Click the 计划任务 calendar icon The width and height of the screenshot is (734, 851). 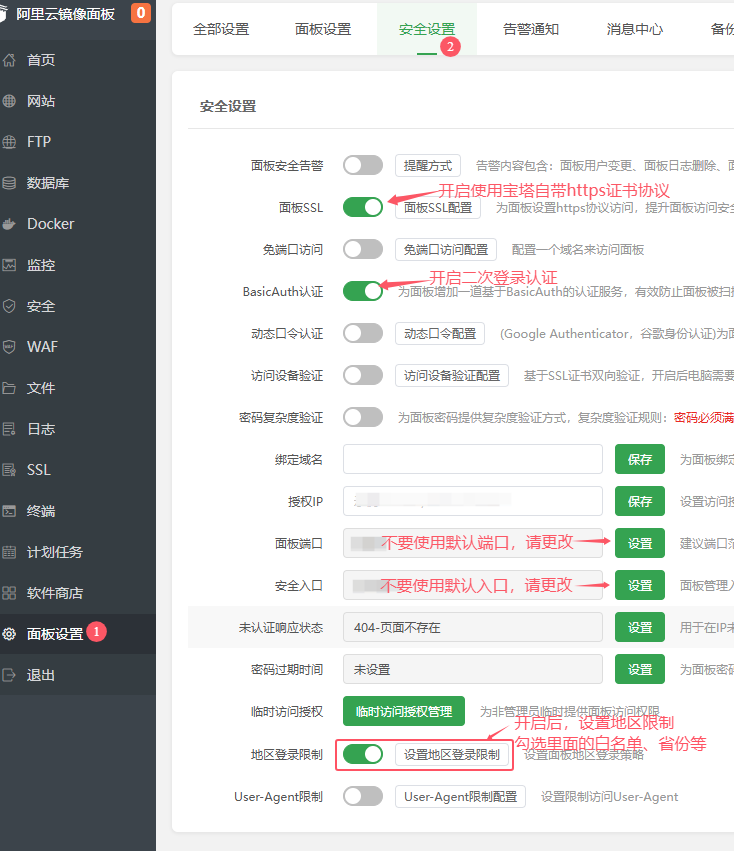coord(10,552)
